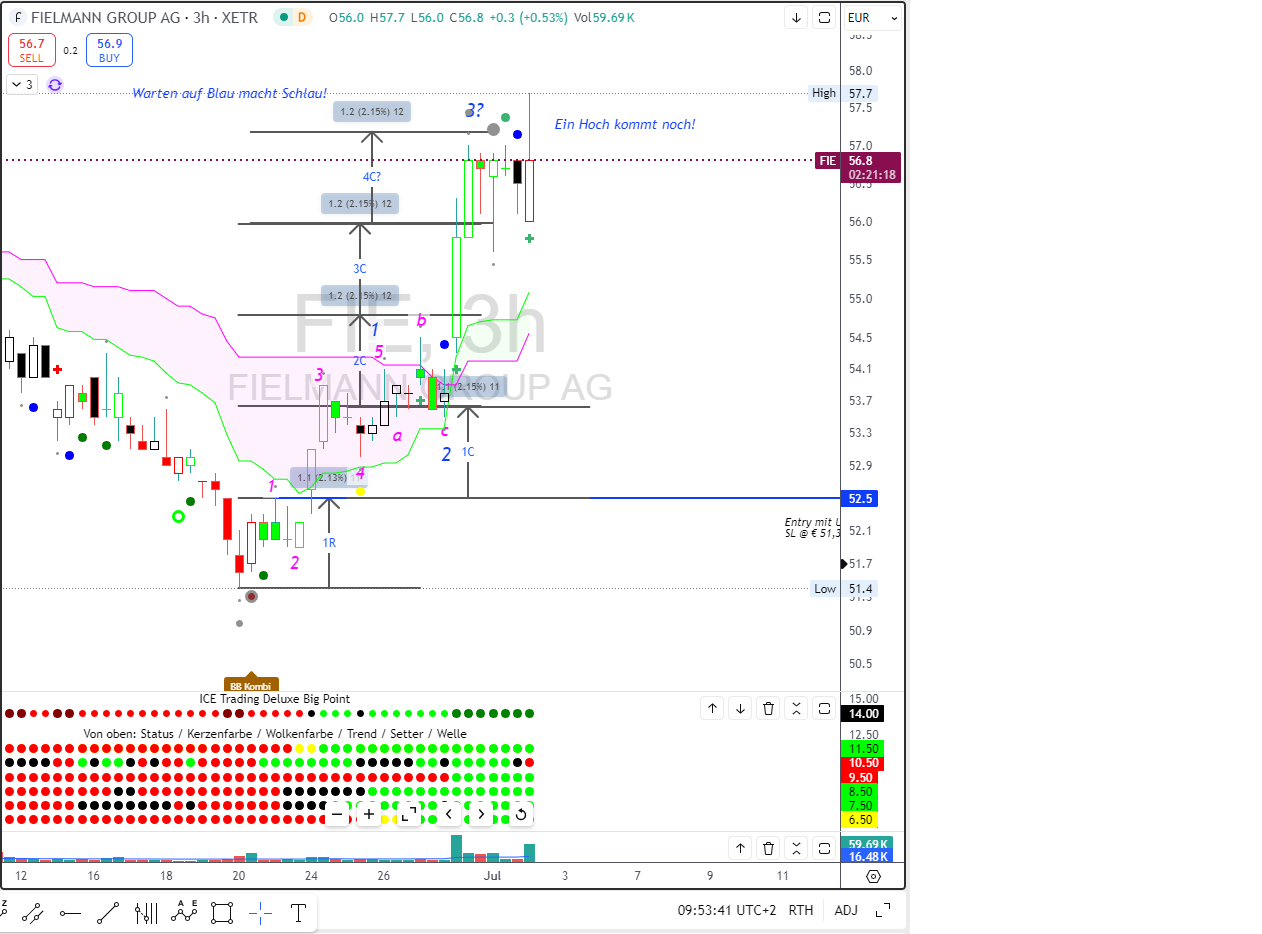Toggle ADJ price adjustment
This screenshot has height=934, width=1262.
coord(846,911)
